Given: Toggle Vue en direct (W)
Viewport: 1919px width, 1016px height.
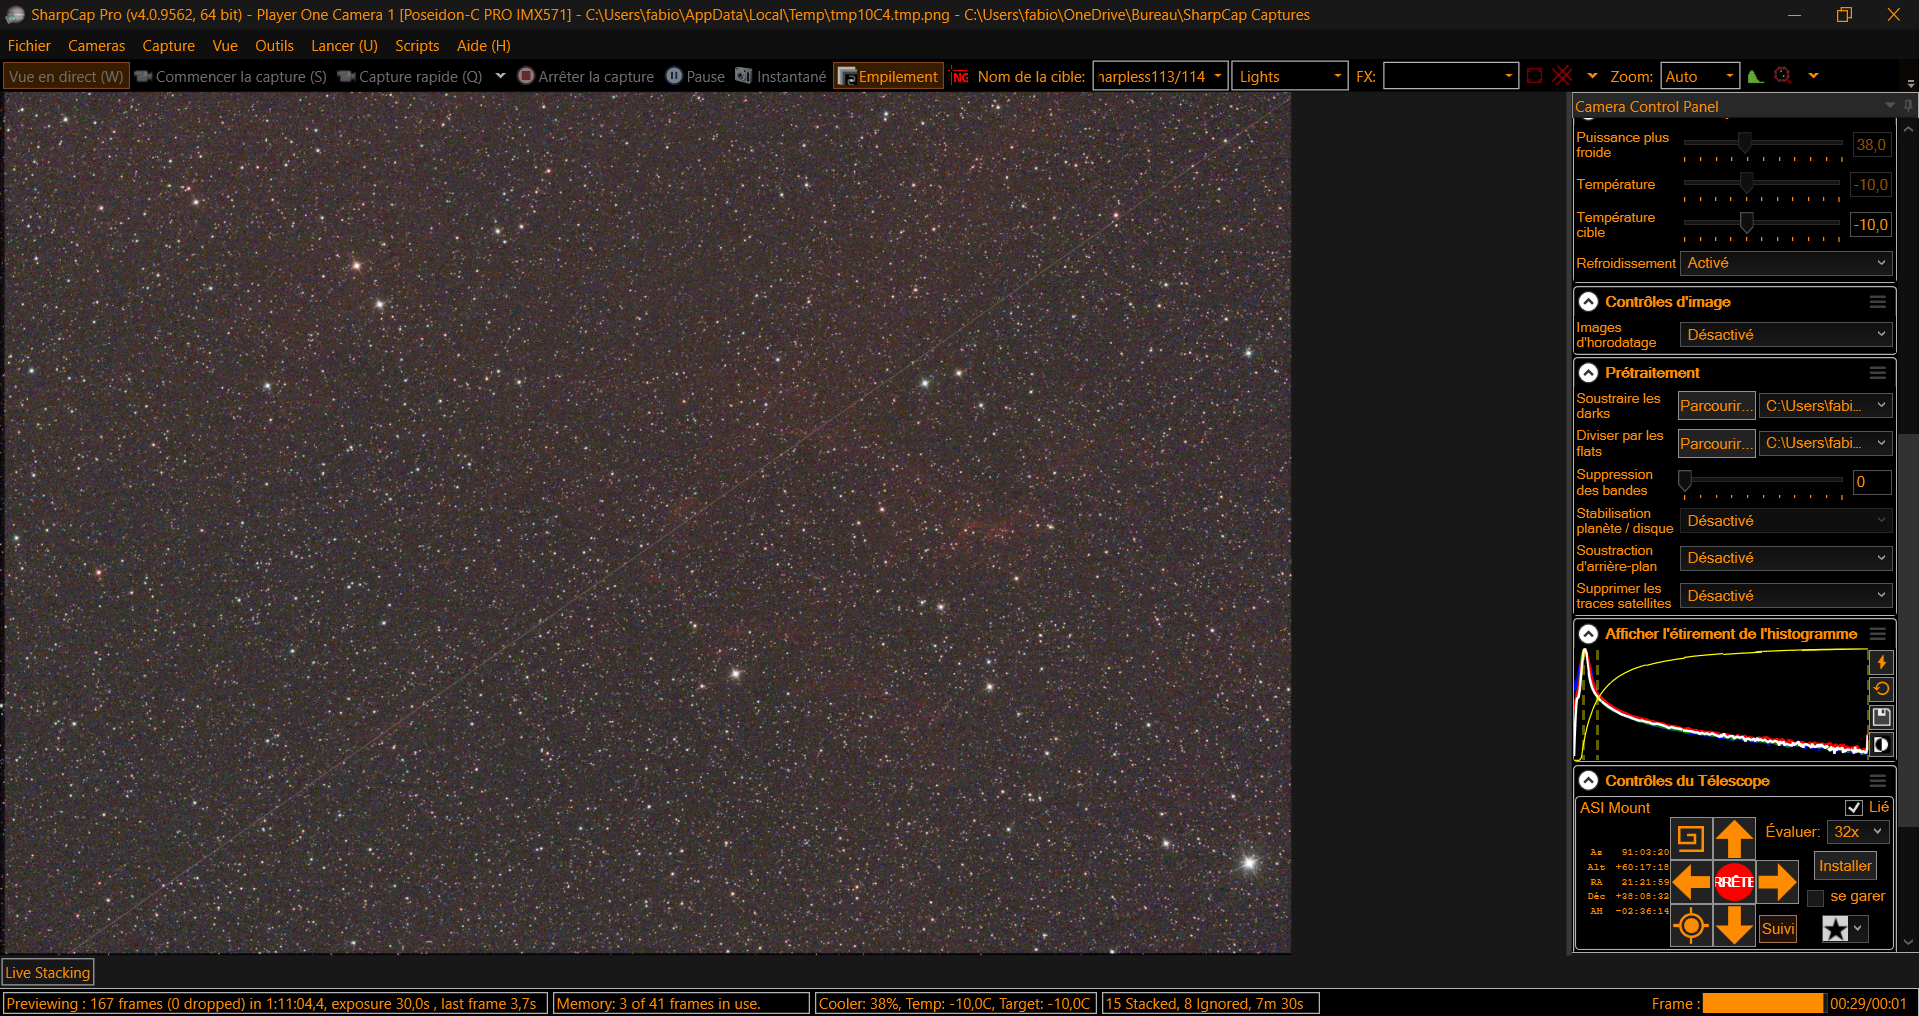Looking at the screenshot, I should tap(66, 77).
